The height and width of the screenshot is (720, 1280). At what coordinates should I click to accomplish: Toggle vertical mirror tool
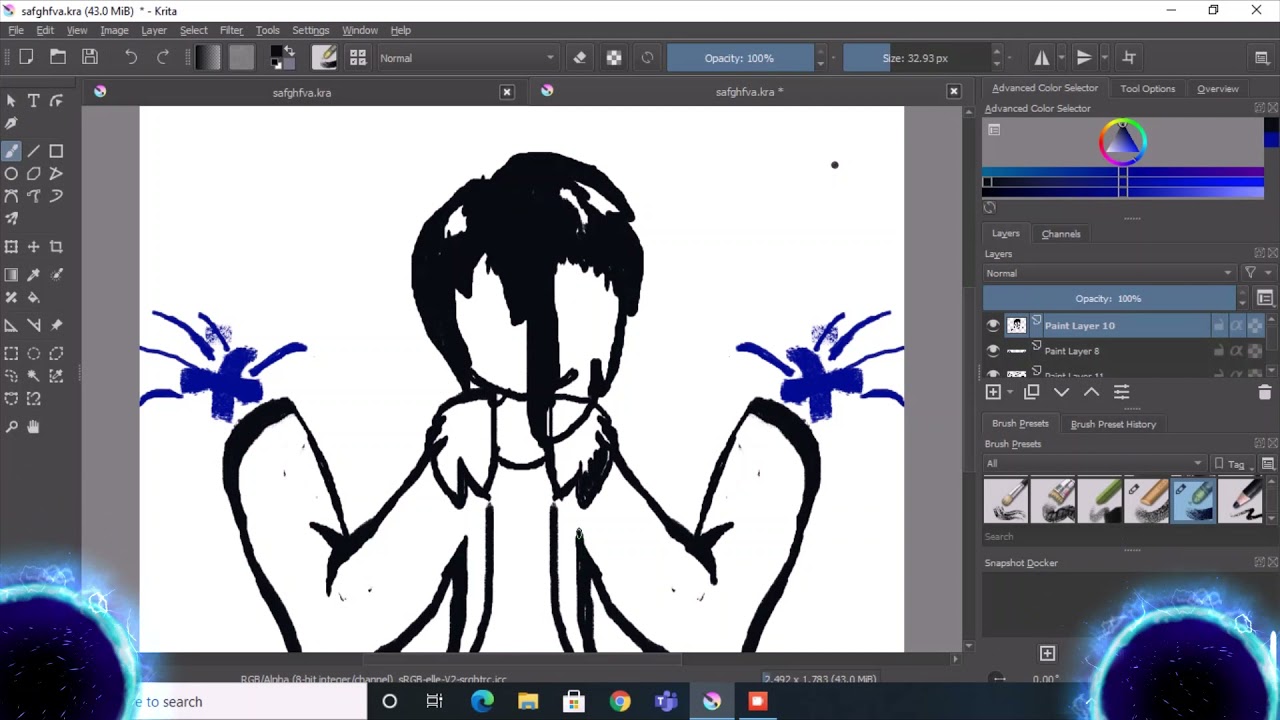pyautogui.click(x=1084, y=58)
